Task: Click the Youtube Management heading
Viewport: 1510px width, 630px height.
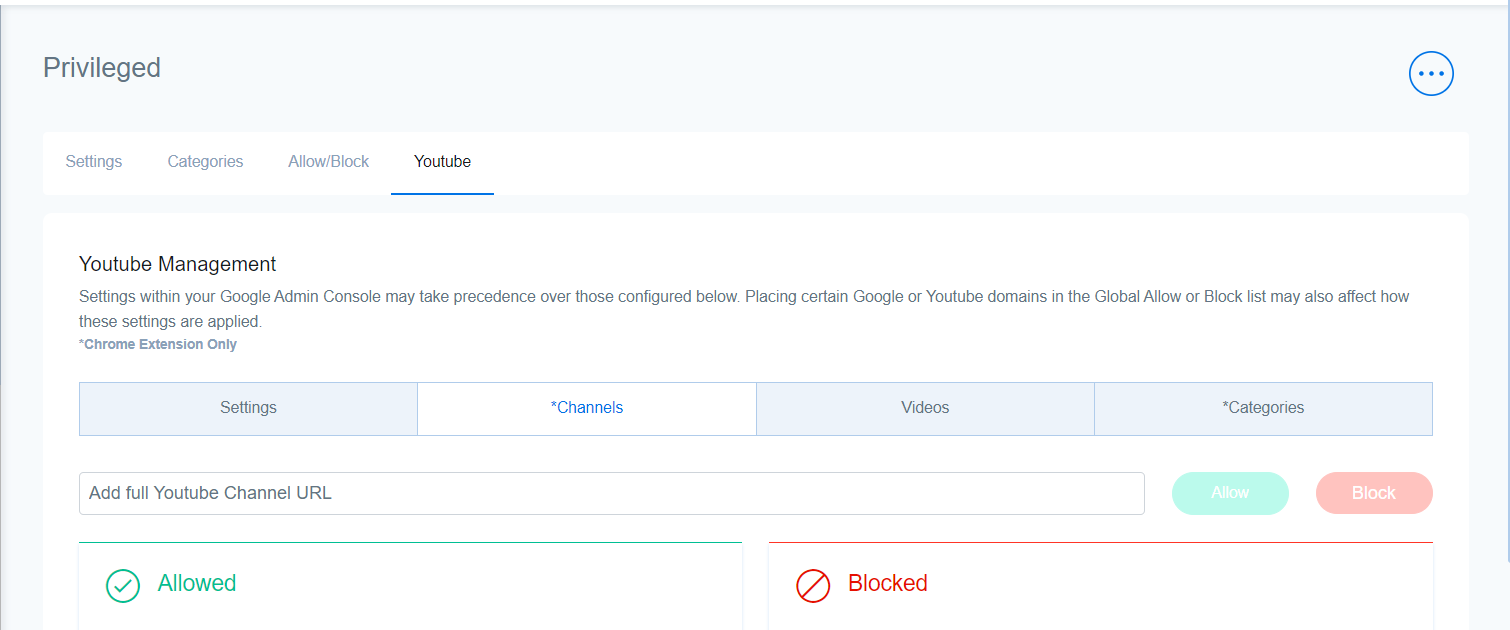Action: pyautogui.click(x=178, y=264)
